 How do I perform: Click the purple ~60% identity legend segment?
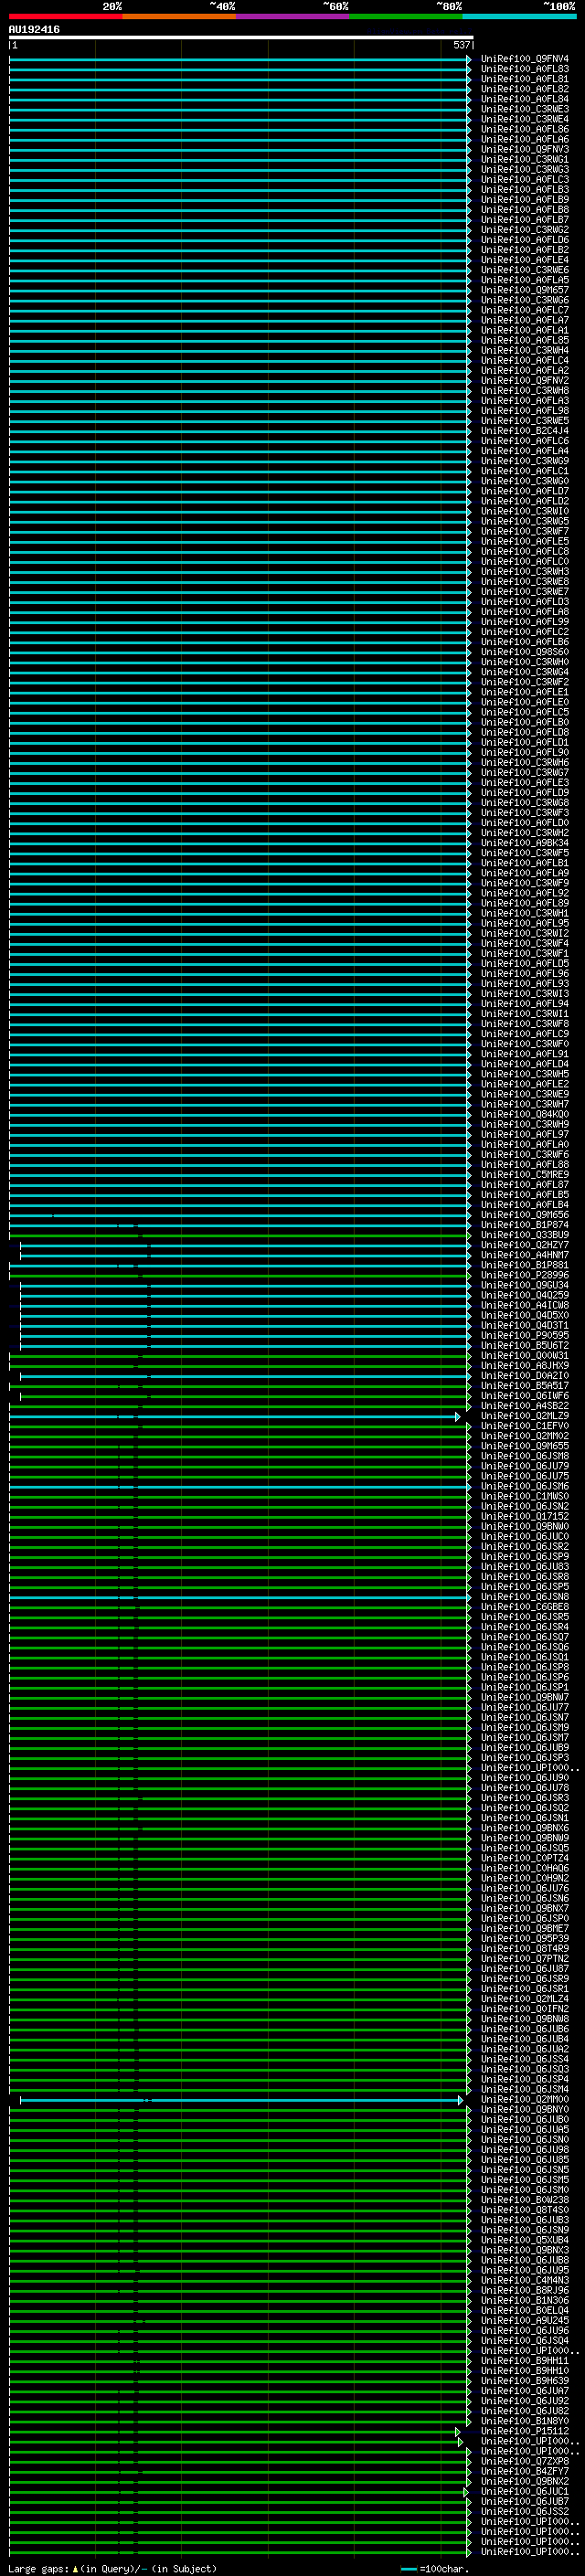(293, 16)
